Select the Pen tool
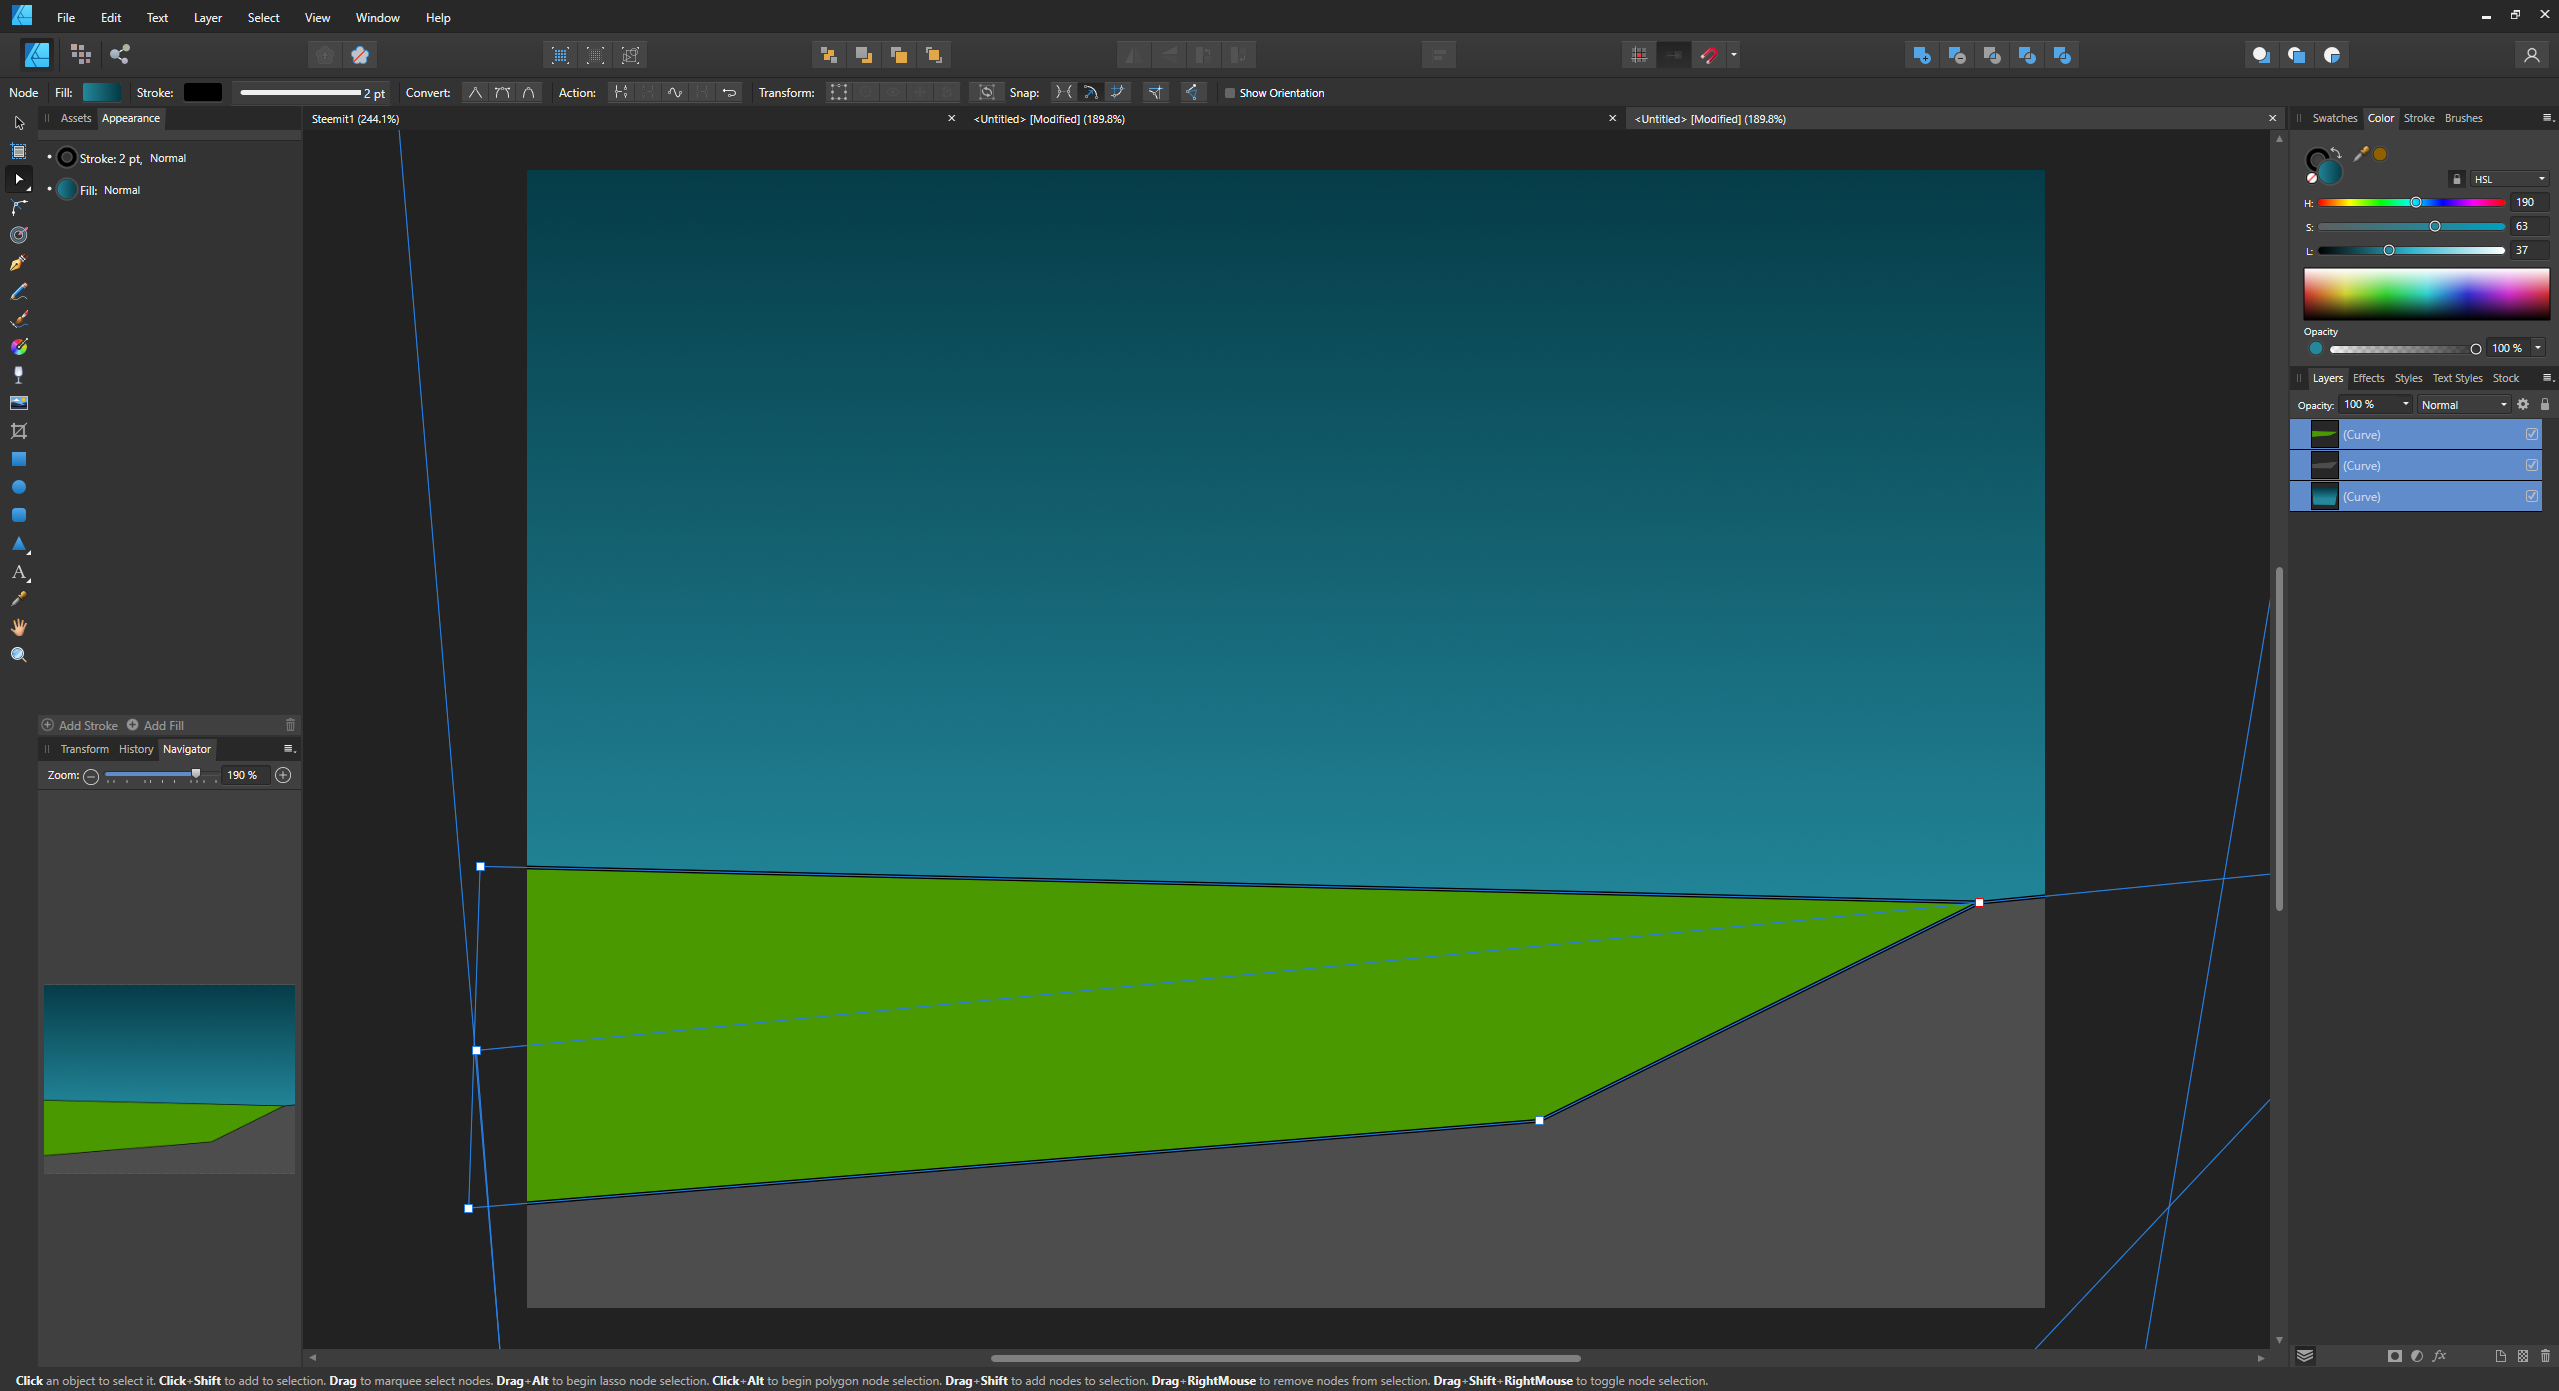 (x=18, y=263)
